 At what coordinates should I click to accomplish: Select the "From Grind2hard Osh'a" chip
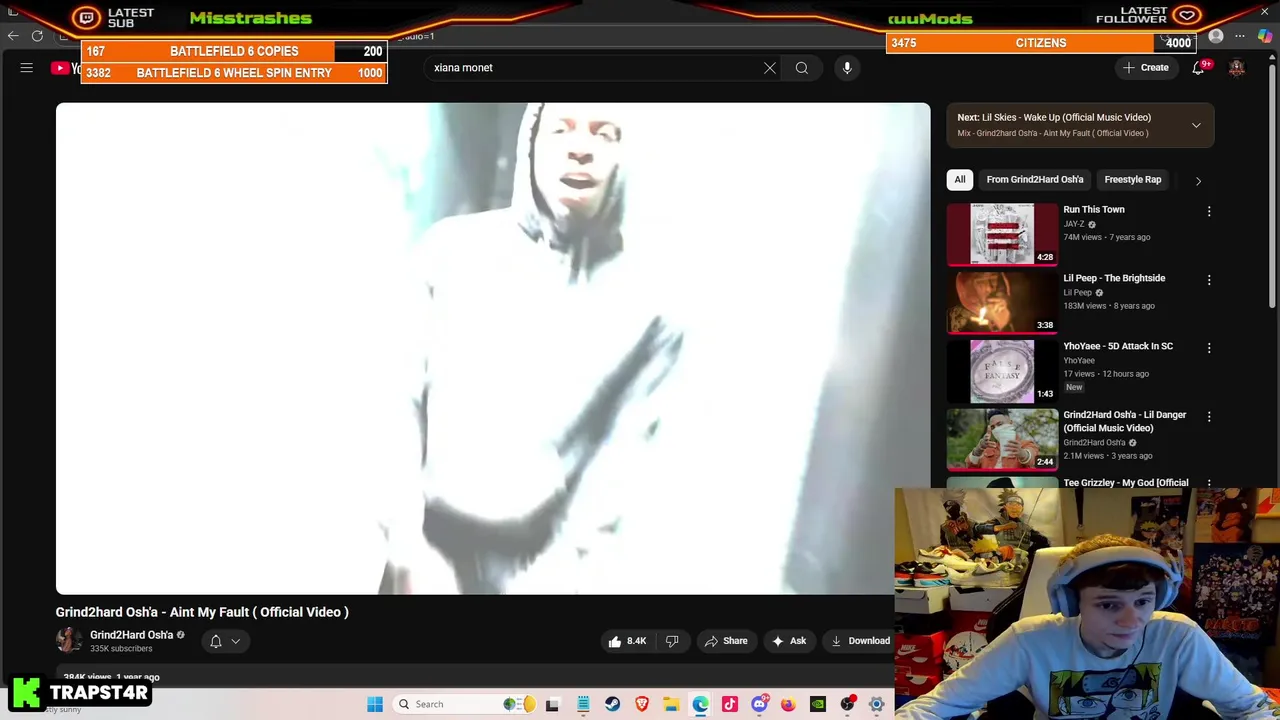1035,180
